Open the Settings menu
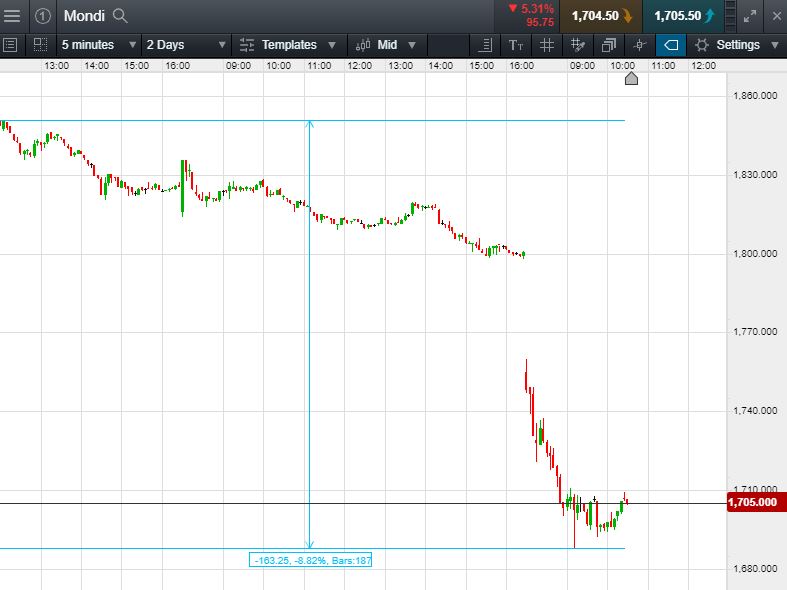This screenshot has width=787, height=590. point(737,45)
